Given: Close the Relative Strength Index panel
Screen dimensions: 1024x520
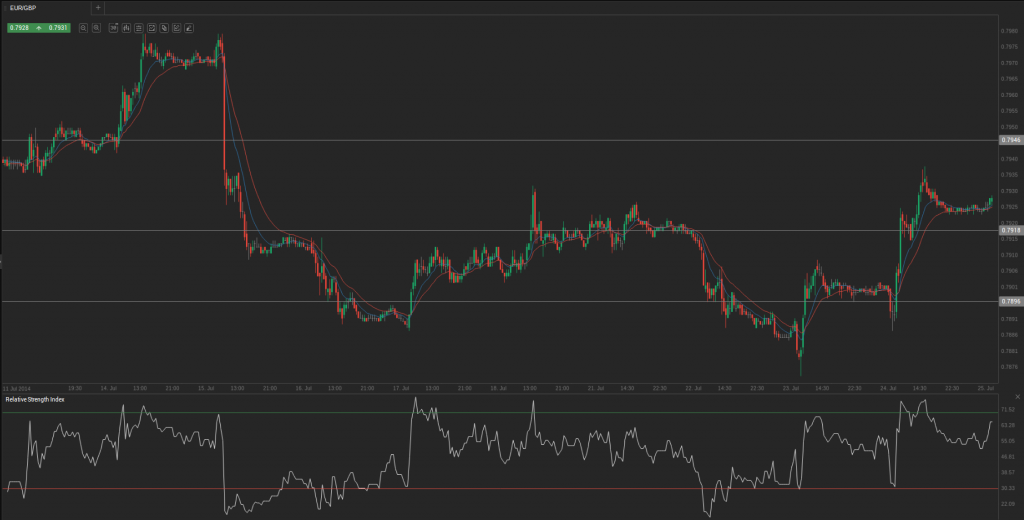Looking at the screenshot, I should [1017, 397].
